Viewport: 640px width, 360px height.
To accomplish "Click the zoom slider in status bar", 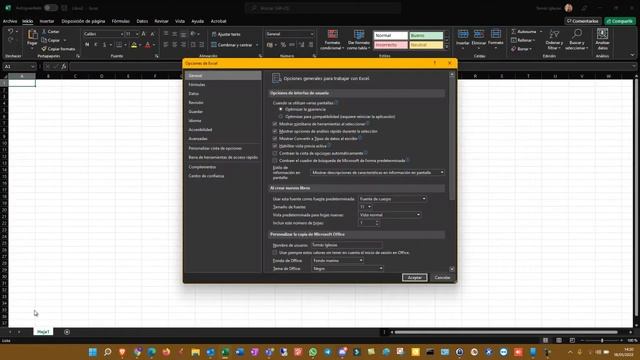I will coord(602,340).
